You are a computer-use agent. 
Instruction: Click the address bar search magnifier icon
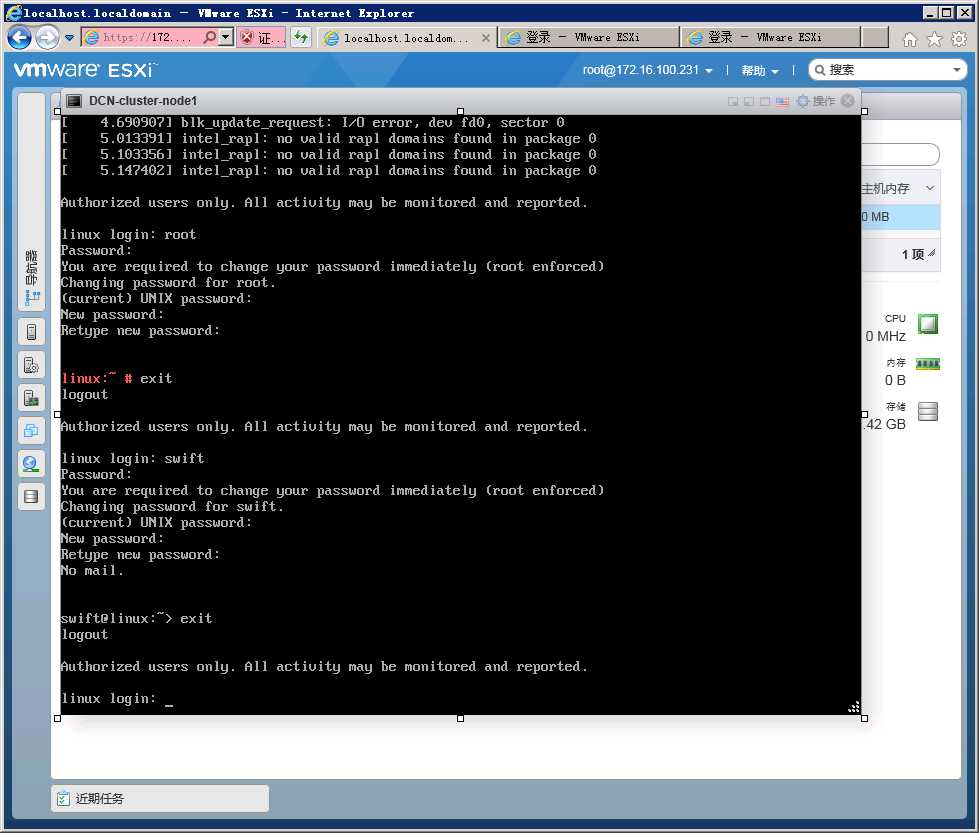click(210, 37)
